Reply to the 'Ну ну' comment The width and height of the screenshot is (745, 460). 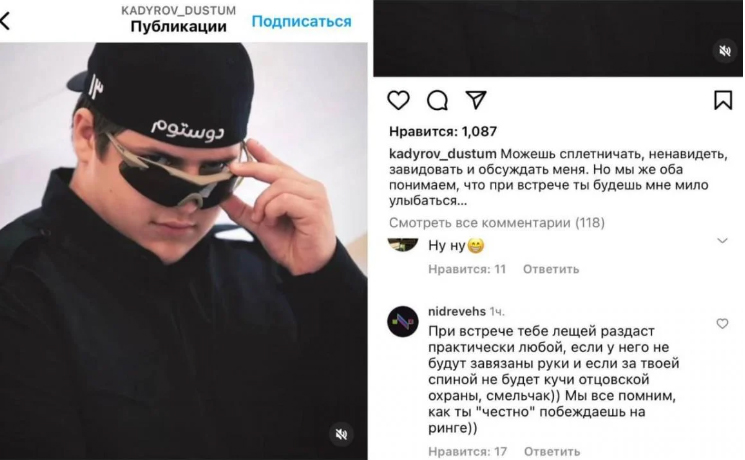tap(551, 269)
